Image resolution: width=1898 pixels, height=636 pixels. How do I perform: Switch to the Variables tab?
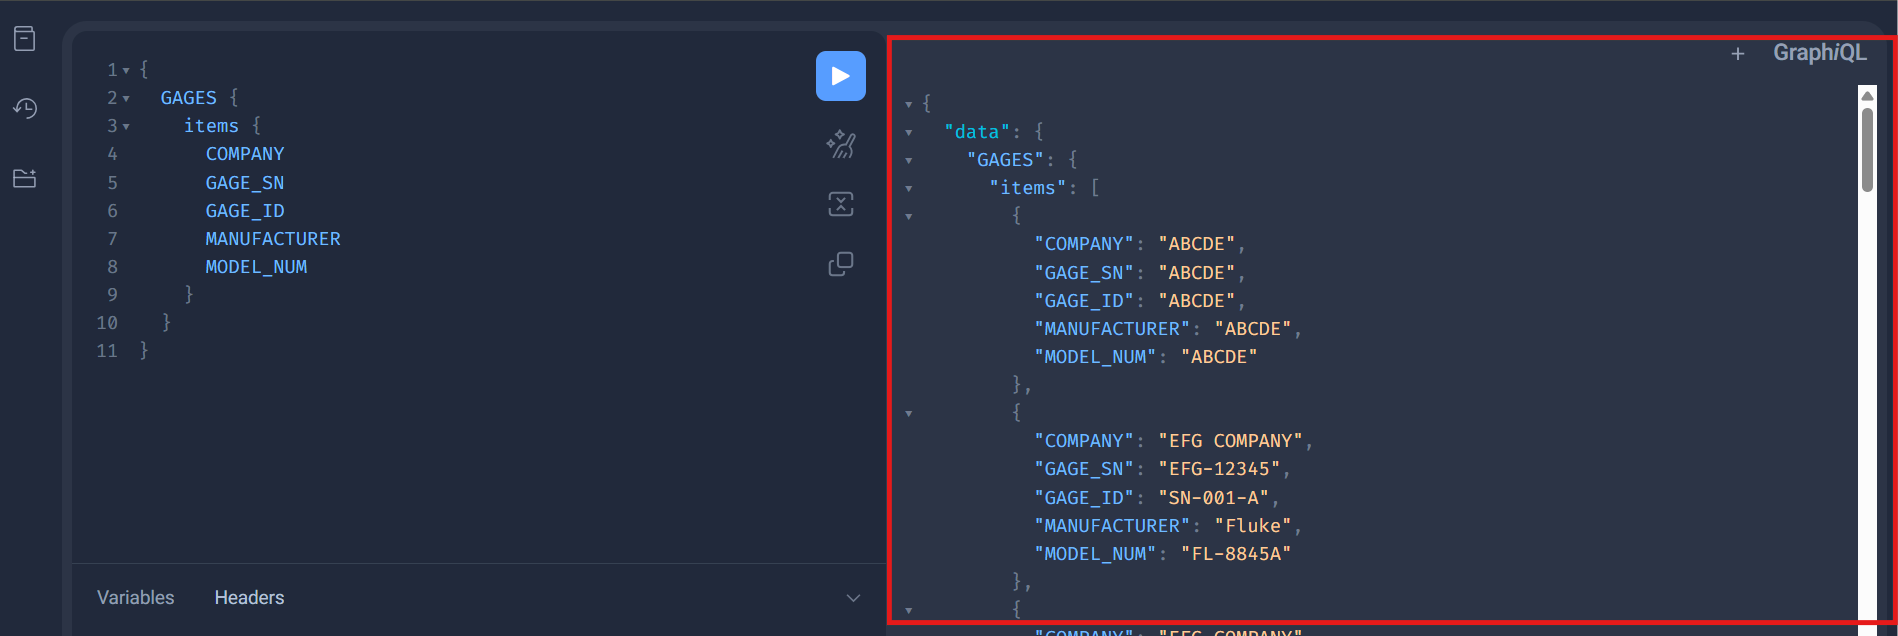(136, 598)
